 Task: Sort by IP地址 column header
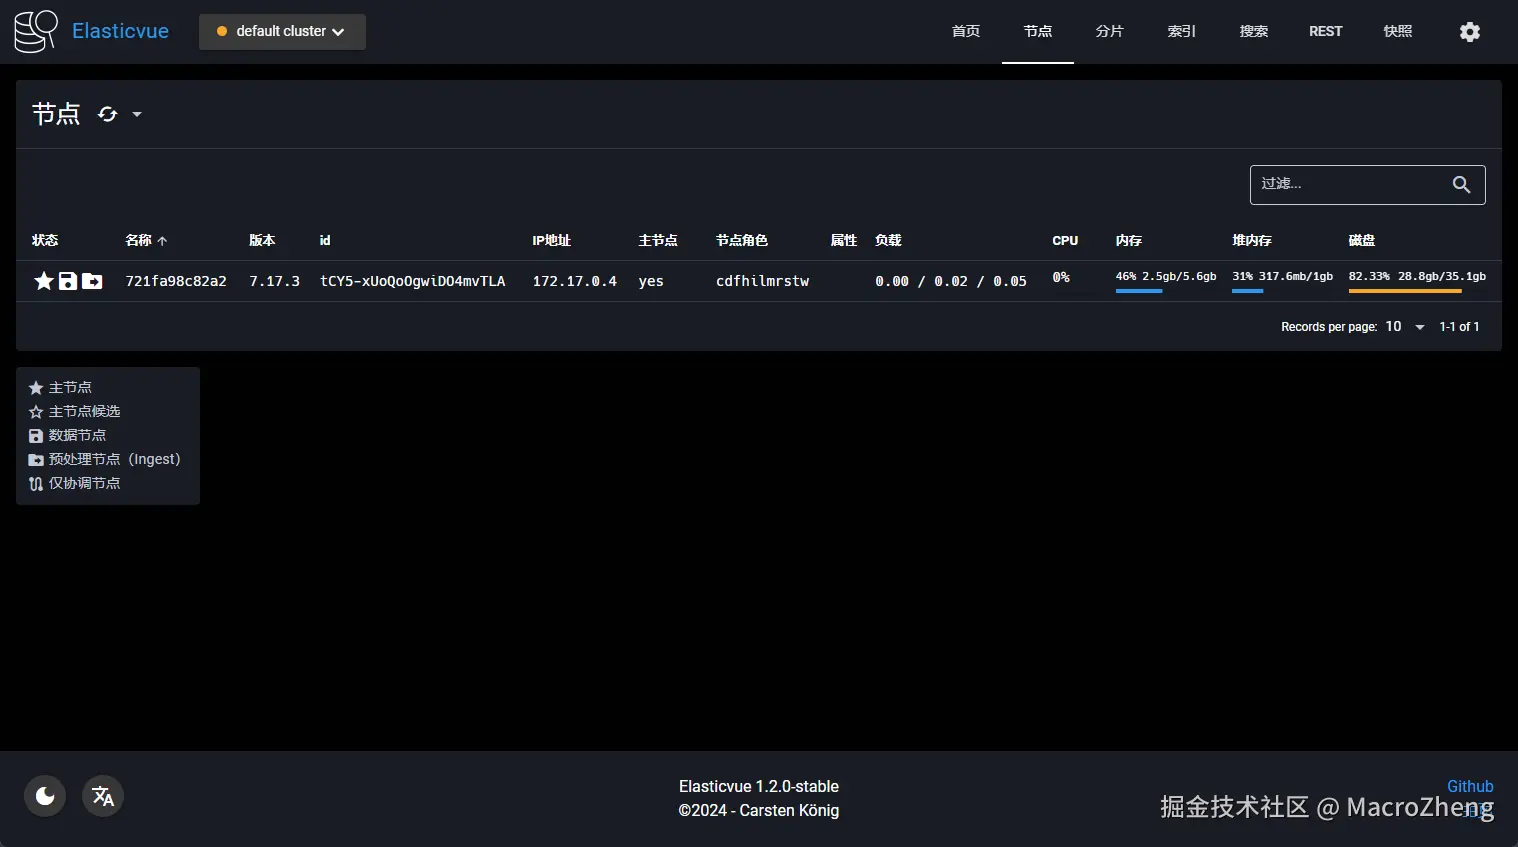[551, 240]
